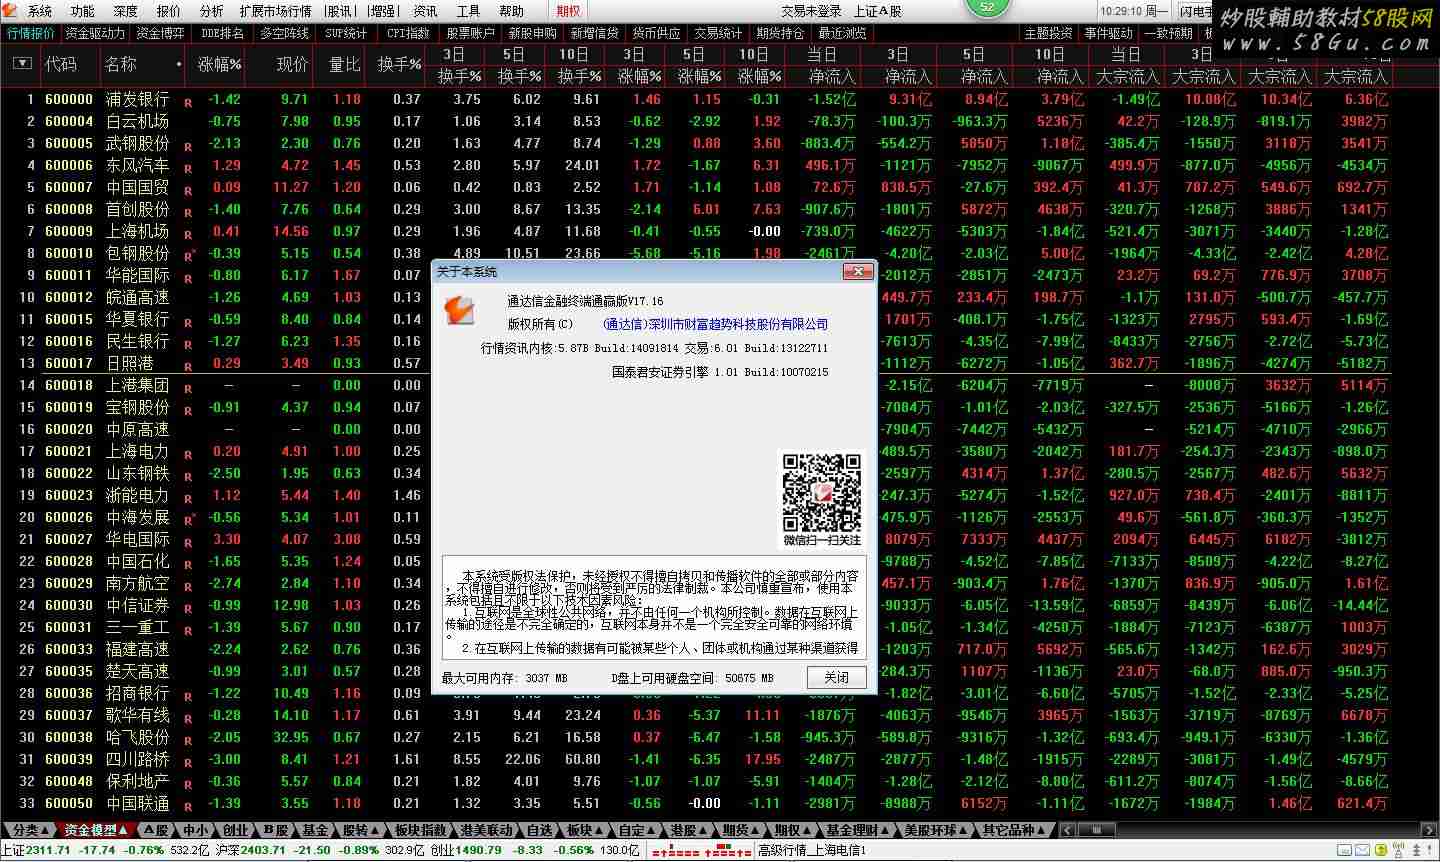Screen dimensions: 1440x862
Task: Open column selector arrow left of 代码 header
Action: pos(22,64)
